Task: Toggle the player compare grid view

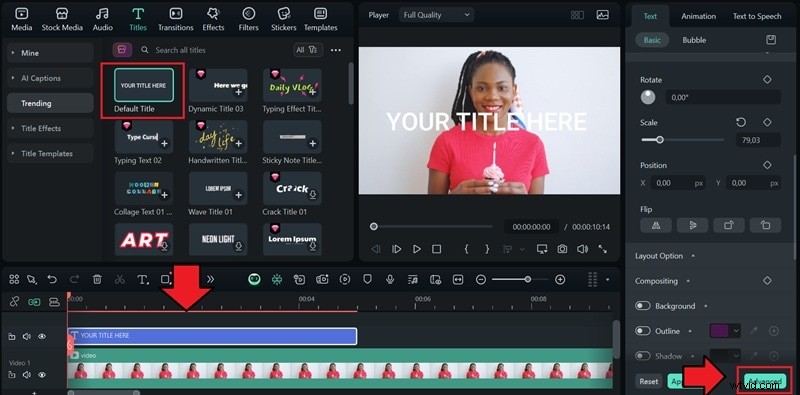Action: [x=577, y=15]
